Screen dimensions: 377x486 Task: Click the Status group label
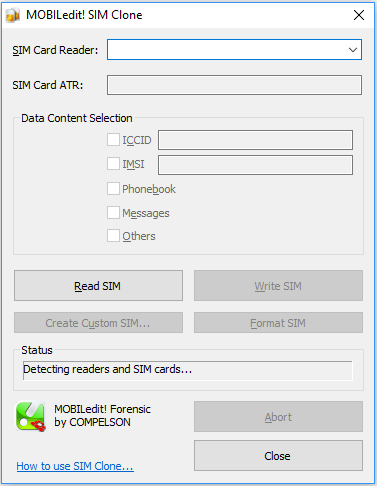coord(37,350)
